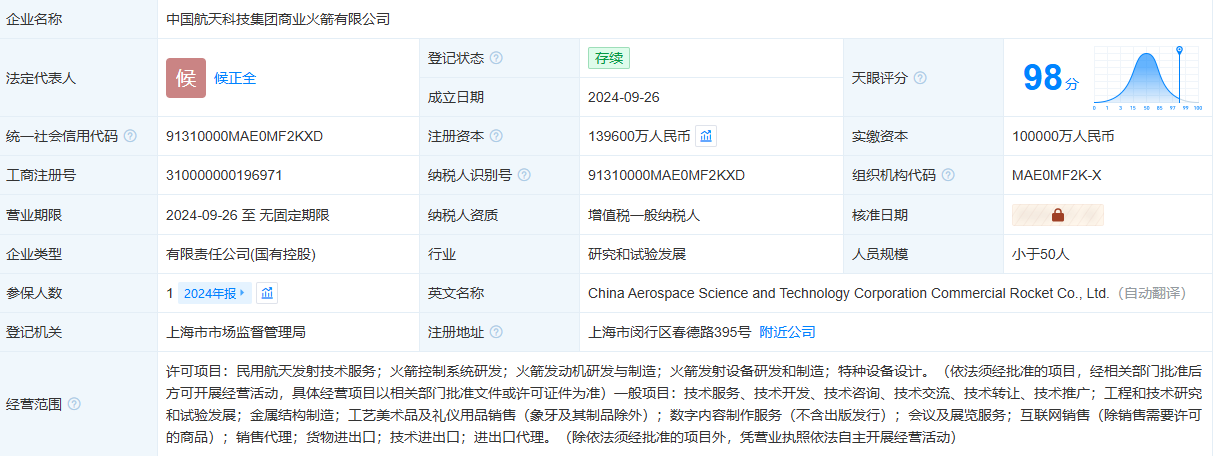
Task: Click the help icon beside 经营范围
Action: pyautogui.click(x=74, y=404)
